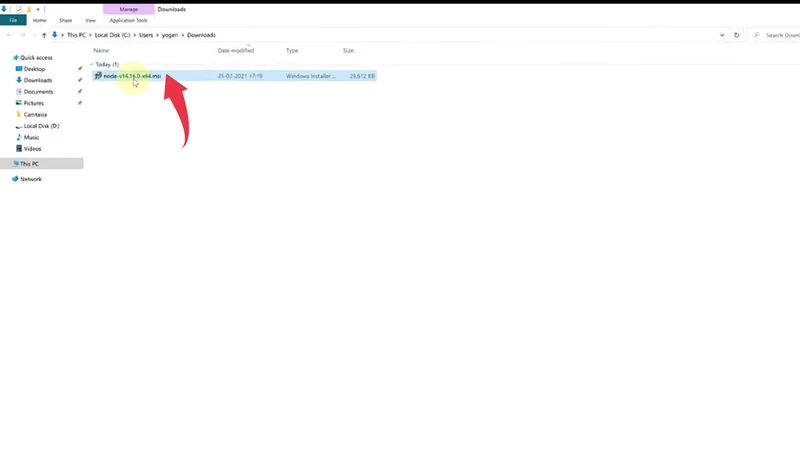The width and height of the screenshot is (800, 450).
Task: Click the Up one level arrow
Action: [x=44, y=35]
